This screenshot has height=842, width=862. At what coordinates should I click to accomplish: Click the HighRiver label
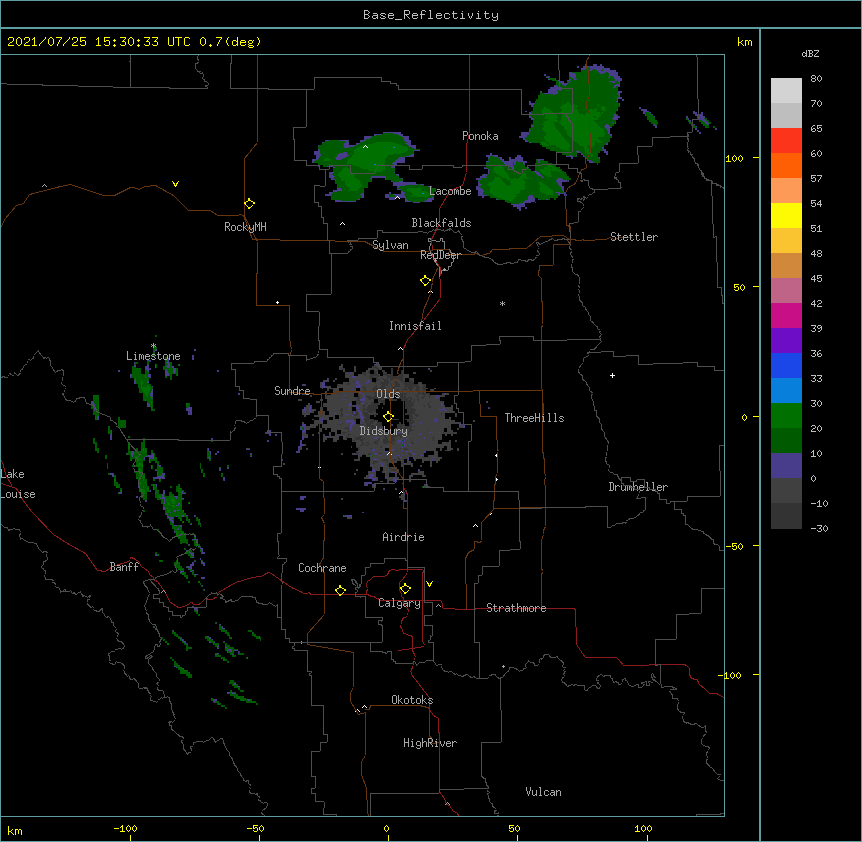[430, 743]
